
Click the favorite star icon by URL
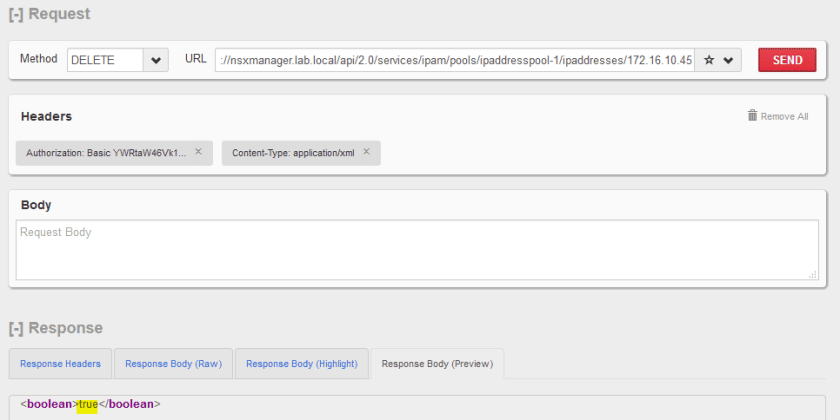[x=709, y=60]
